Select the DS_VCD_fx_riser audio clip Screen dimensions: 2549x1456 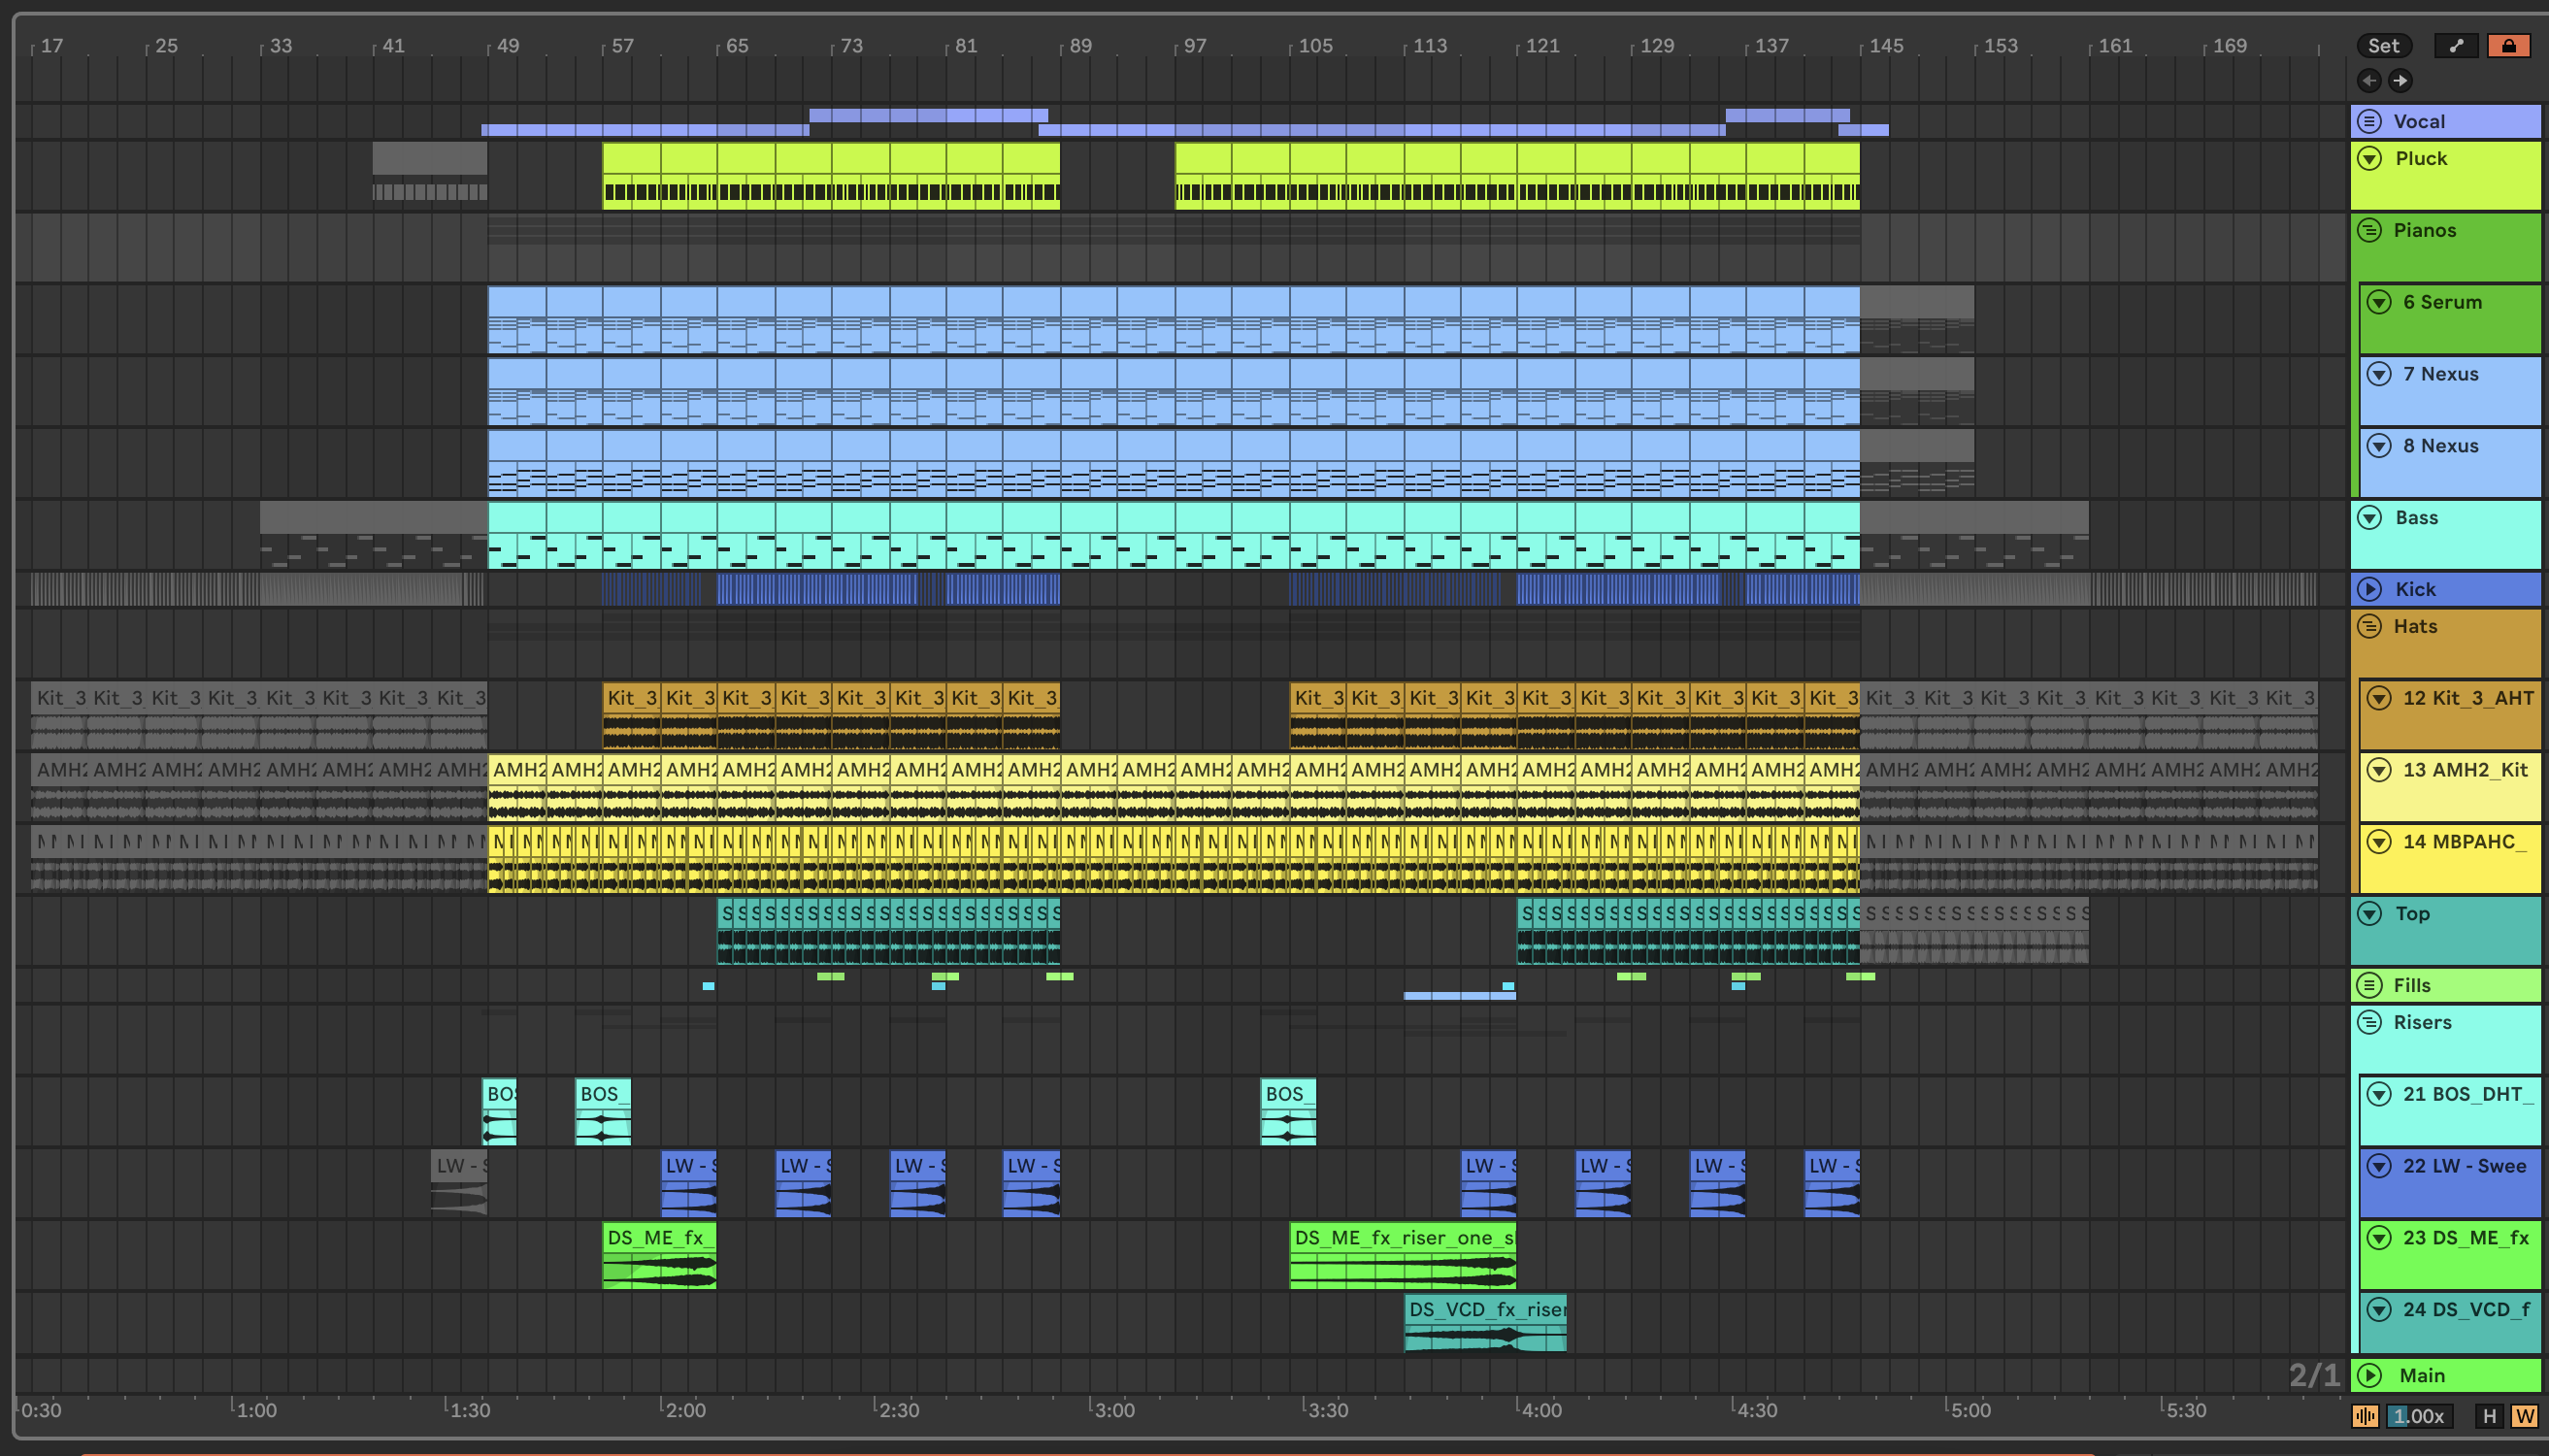[x=1485, y=1309]
